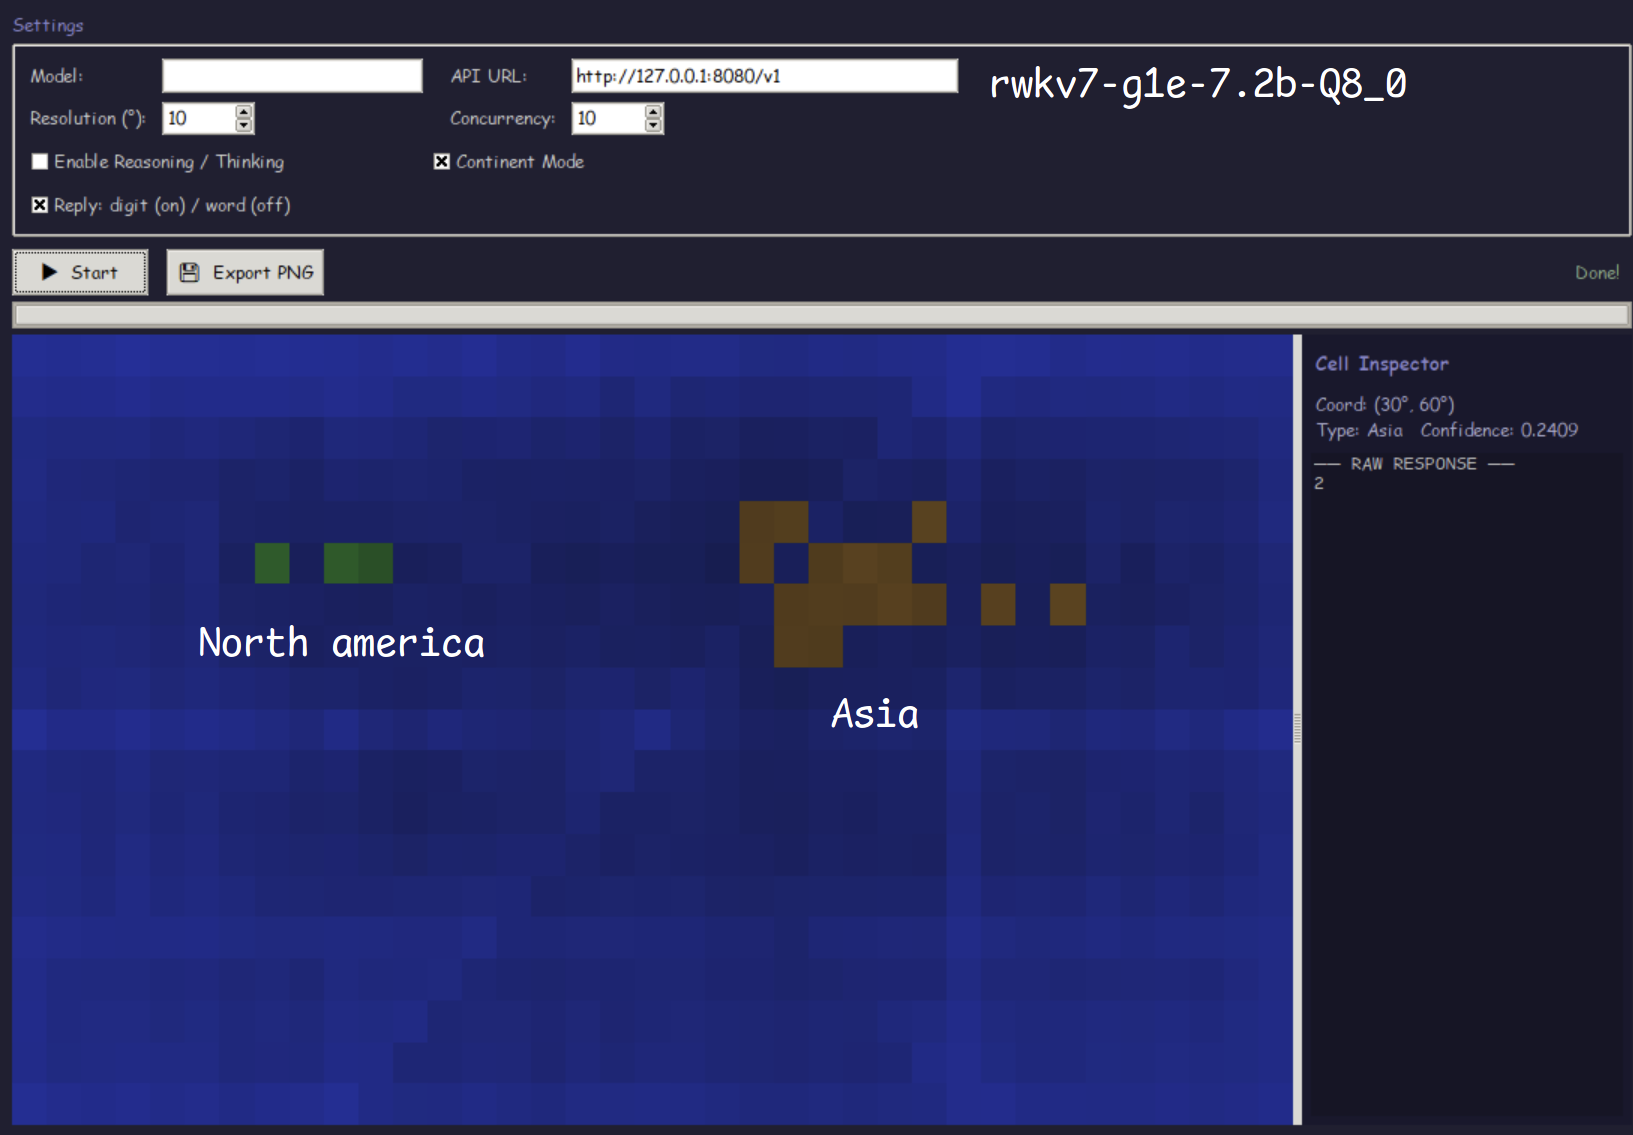Click the 'Coord: (30°, 60°)' text

[1385, 404]
